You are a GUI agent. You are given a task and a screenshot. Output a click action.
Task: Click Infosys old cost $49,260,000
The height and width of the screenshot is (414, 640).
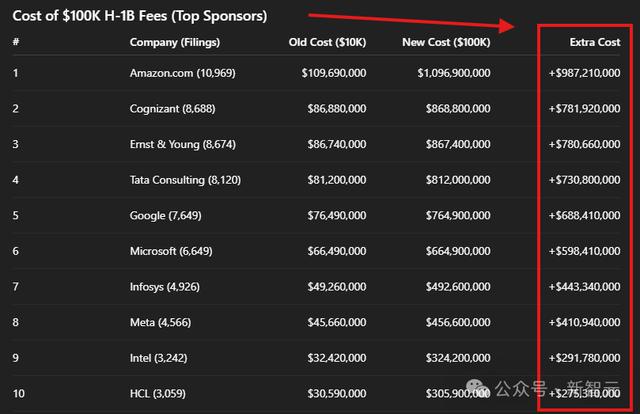(337, 287)
